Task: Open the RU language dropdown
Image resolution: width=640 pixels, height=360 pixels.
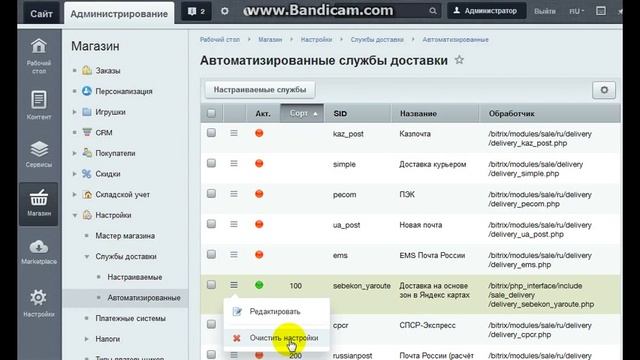Action: [576, 11]
